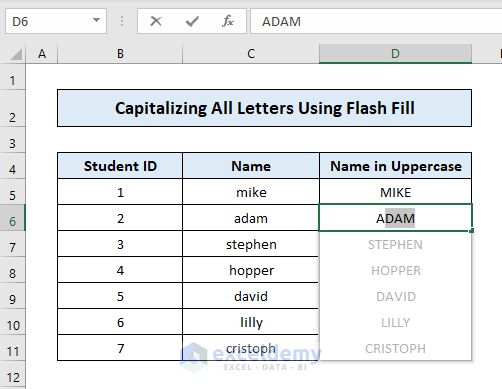502x389 pixels.
Task: Select column D header
Action: click(x=395, y=54)
